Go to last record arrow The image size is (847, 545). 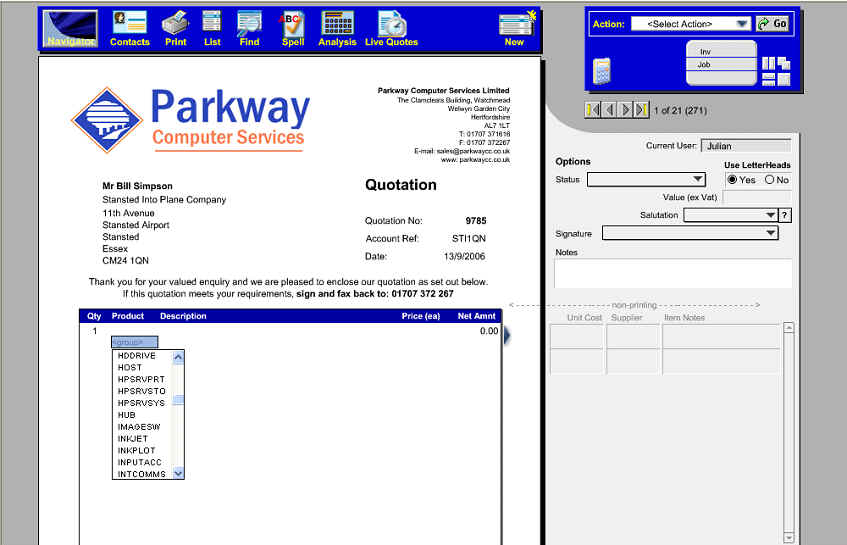click(641, 110)
